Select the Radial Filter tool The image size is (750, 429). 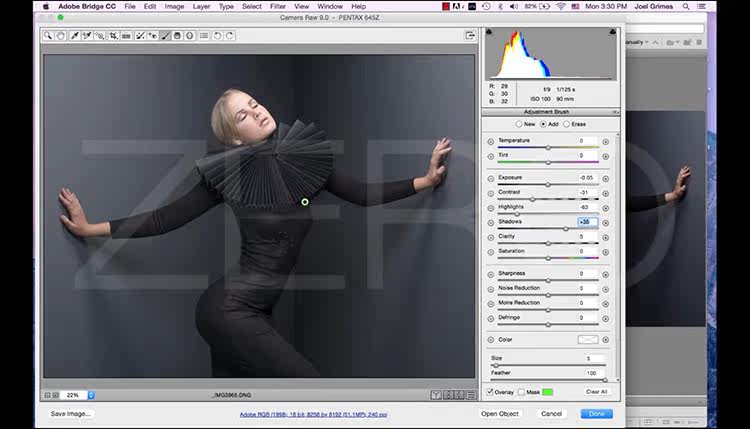tap(190, 35)
